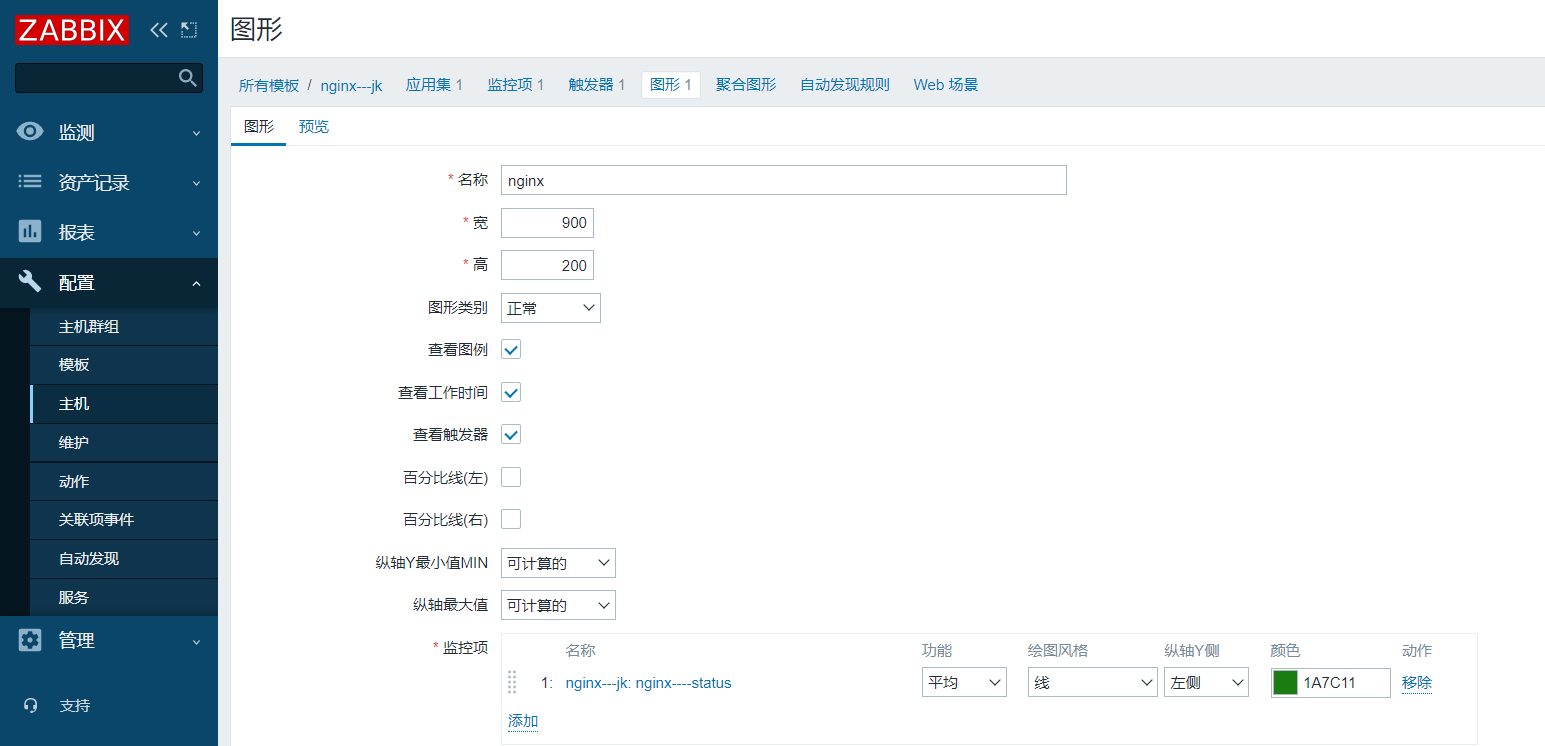Open the nginx---jk breadcrumb link
Screen dimensions: 1545x746
pos(351,85)
